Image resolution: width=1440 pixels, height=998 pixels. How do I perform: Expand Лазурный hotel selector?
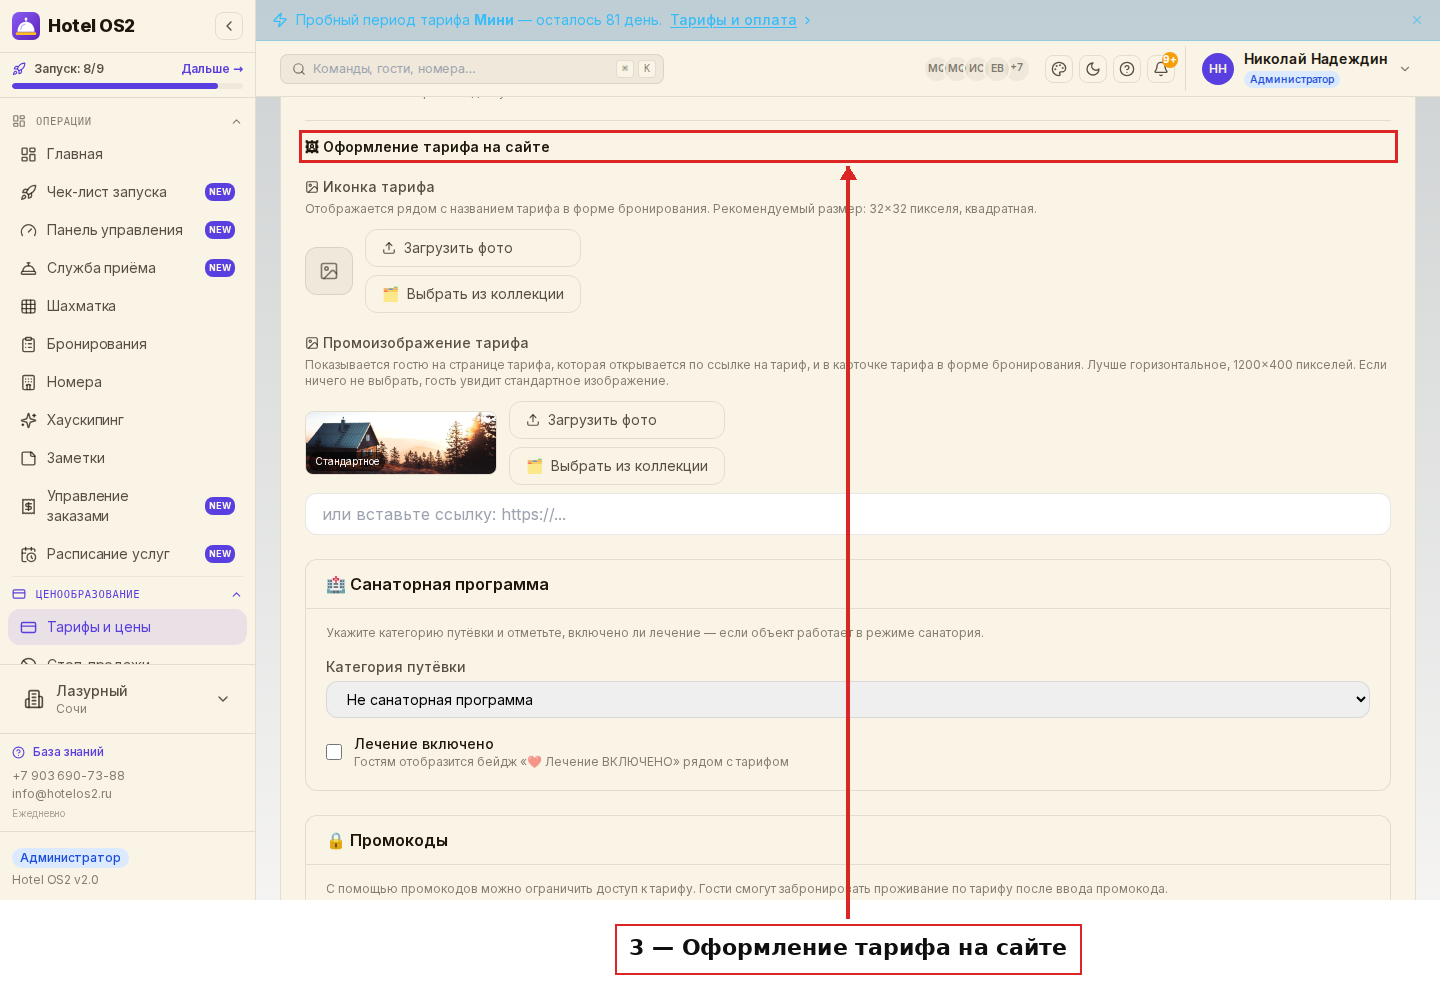[128, 699]
